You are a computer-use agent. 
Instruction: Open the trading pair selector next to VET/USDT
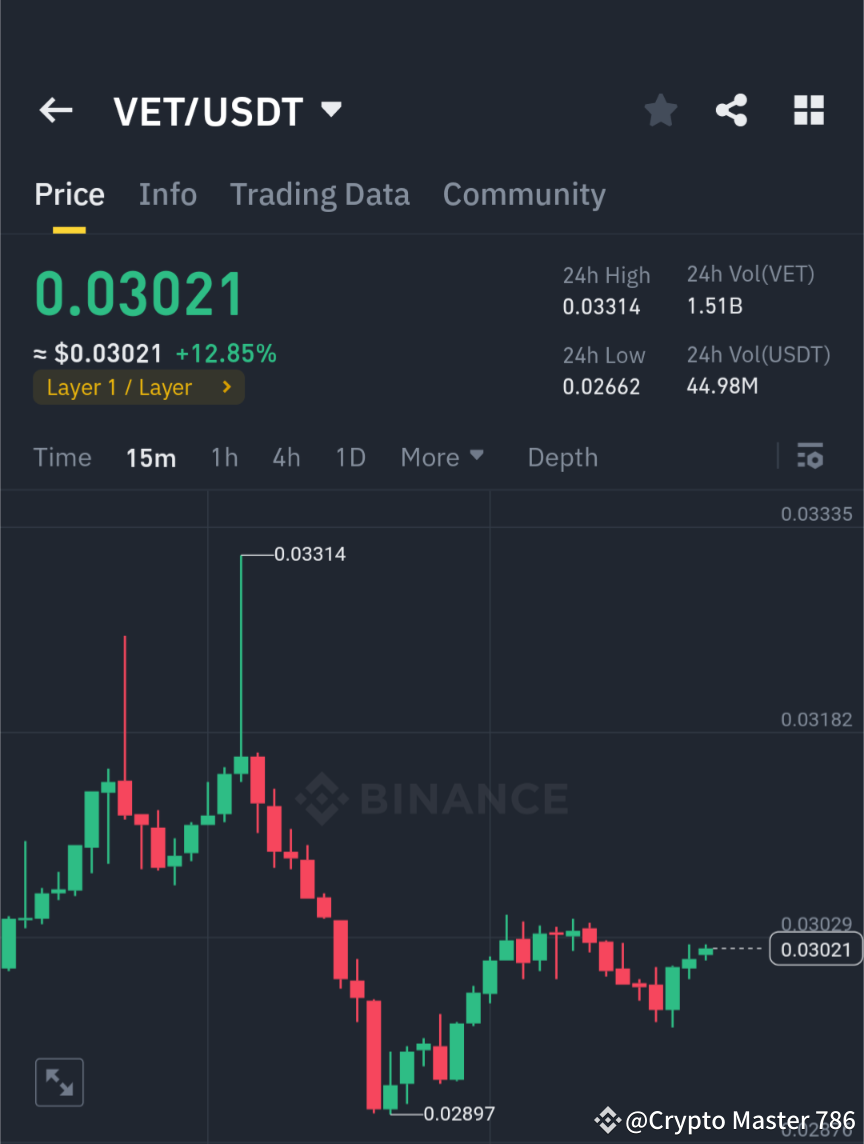pyautogui.click(x=330, y=110)
